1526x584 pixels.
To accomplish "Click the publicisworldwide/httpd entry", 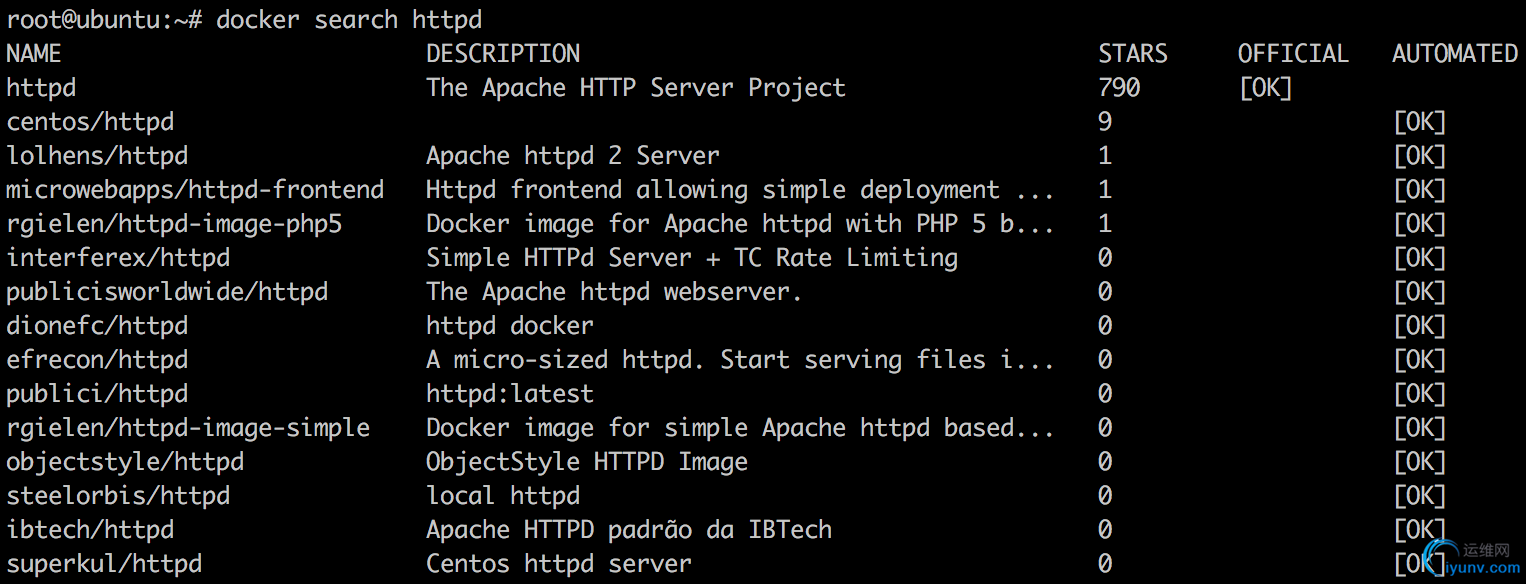I will tap(167, 292).
